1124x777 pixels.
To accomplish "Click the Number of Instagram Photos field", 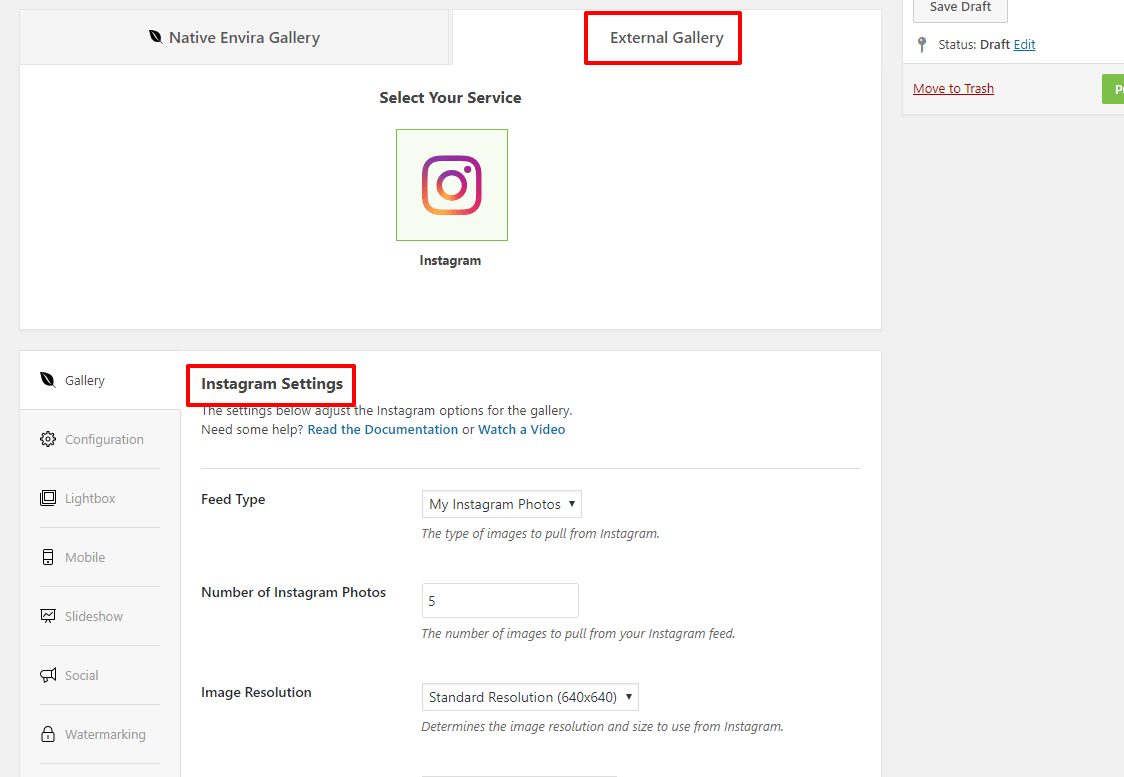I will pyautogui.click(x=500, y=601).
